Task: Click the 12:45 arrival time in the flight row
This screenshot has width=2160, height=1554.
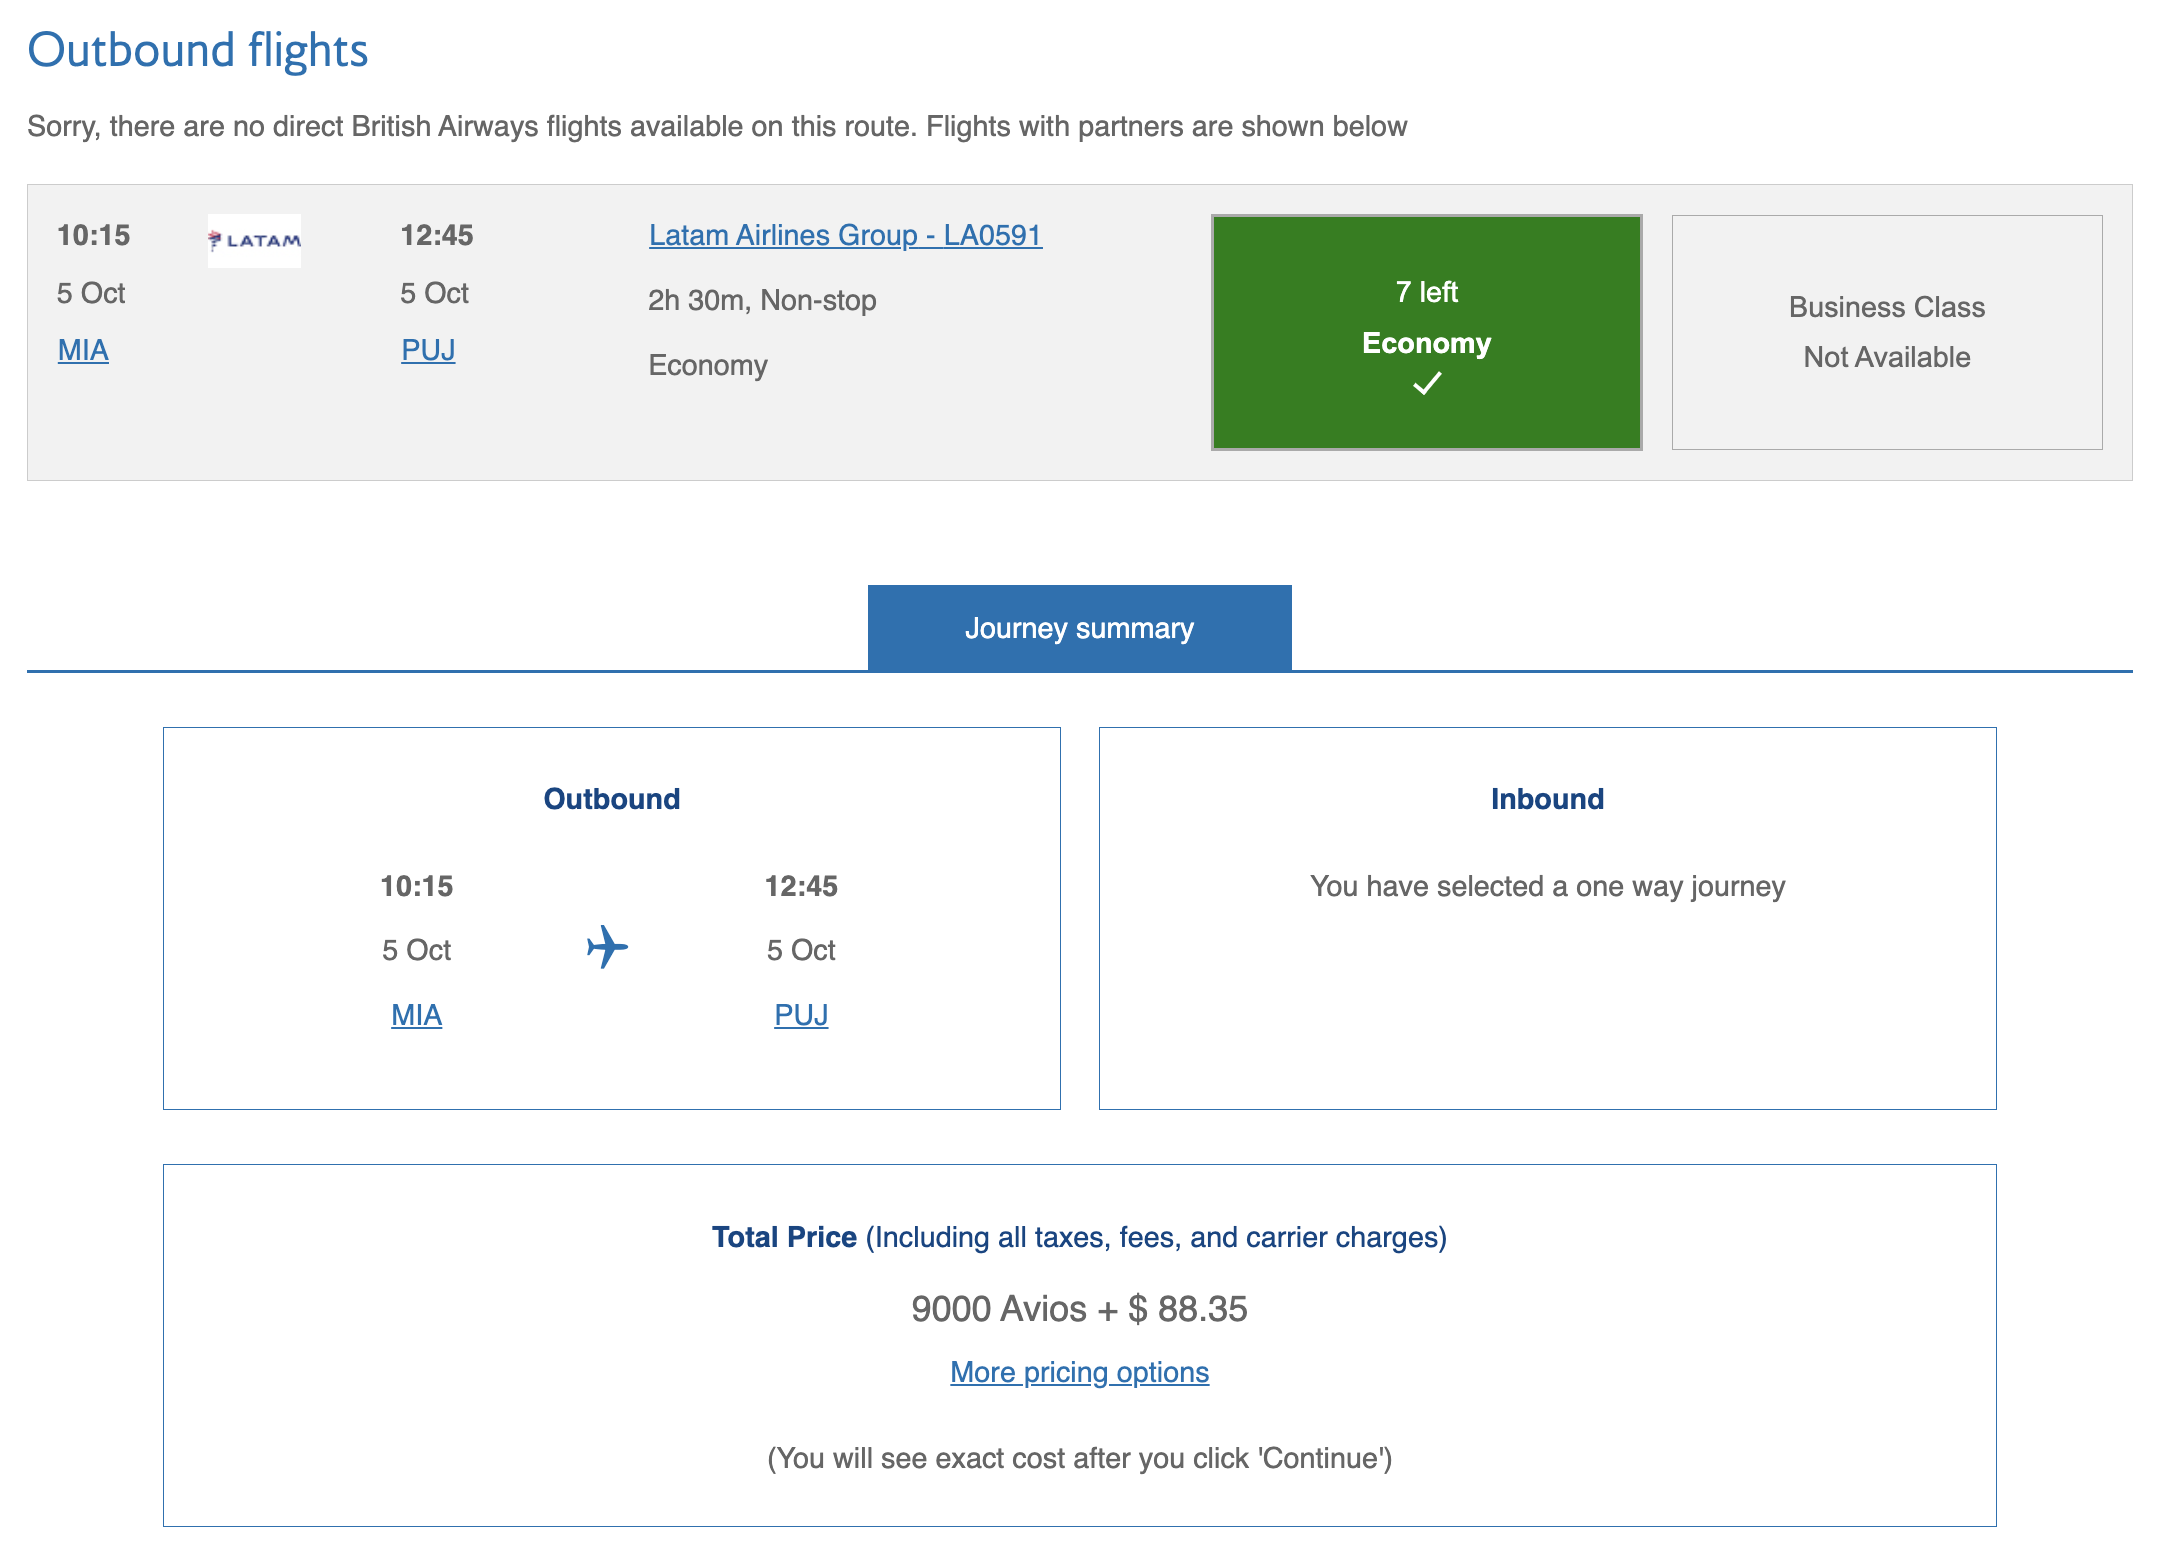Action: tap(437, 235)
